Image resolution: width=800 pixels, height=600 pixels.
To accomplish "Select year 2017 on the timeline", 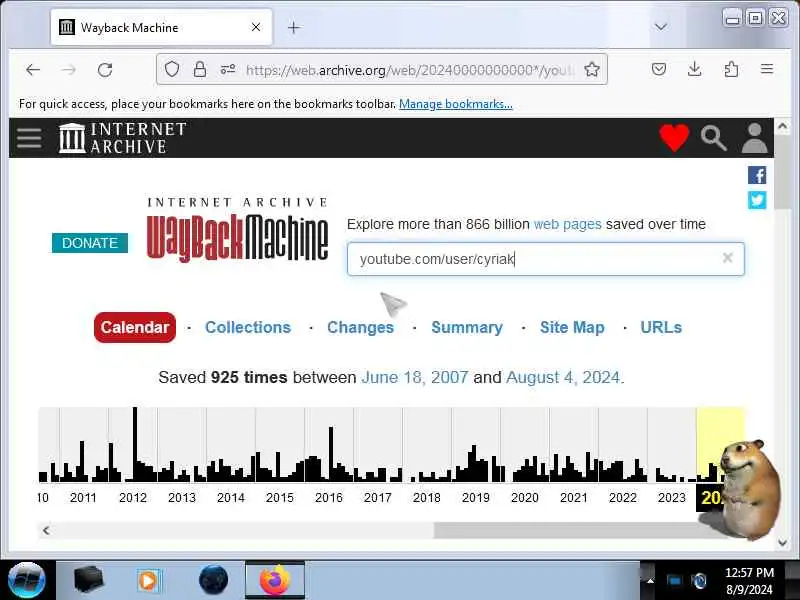I will pyautogui.click(x=378, y=497).
